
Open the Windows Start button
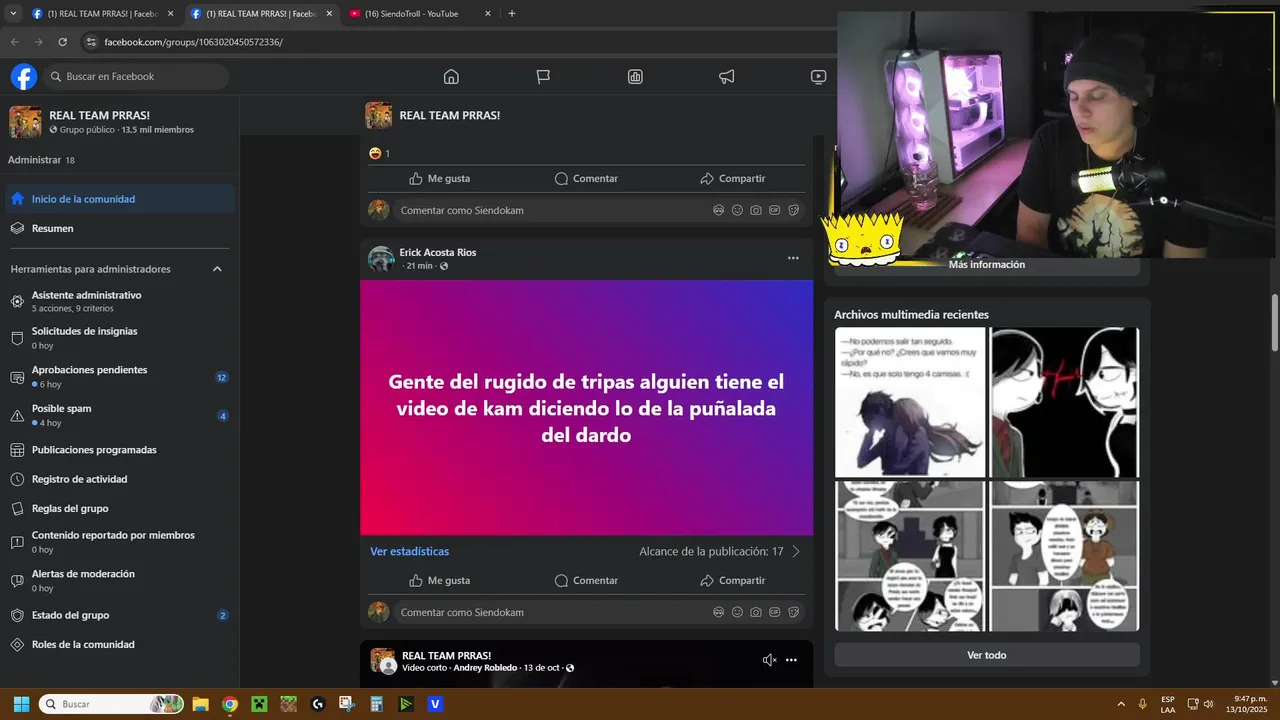point(21,704)
